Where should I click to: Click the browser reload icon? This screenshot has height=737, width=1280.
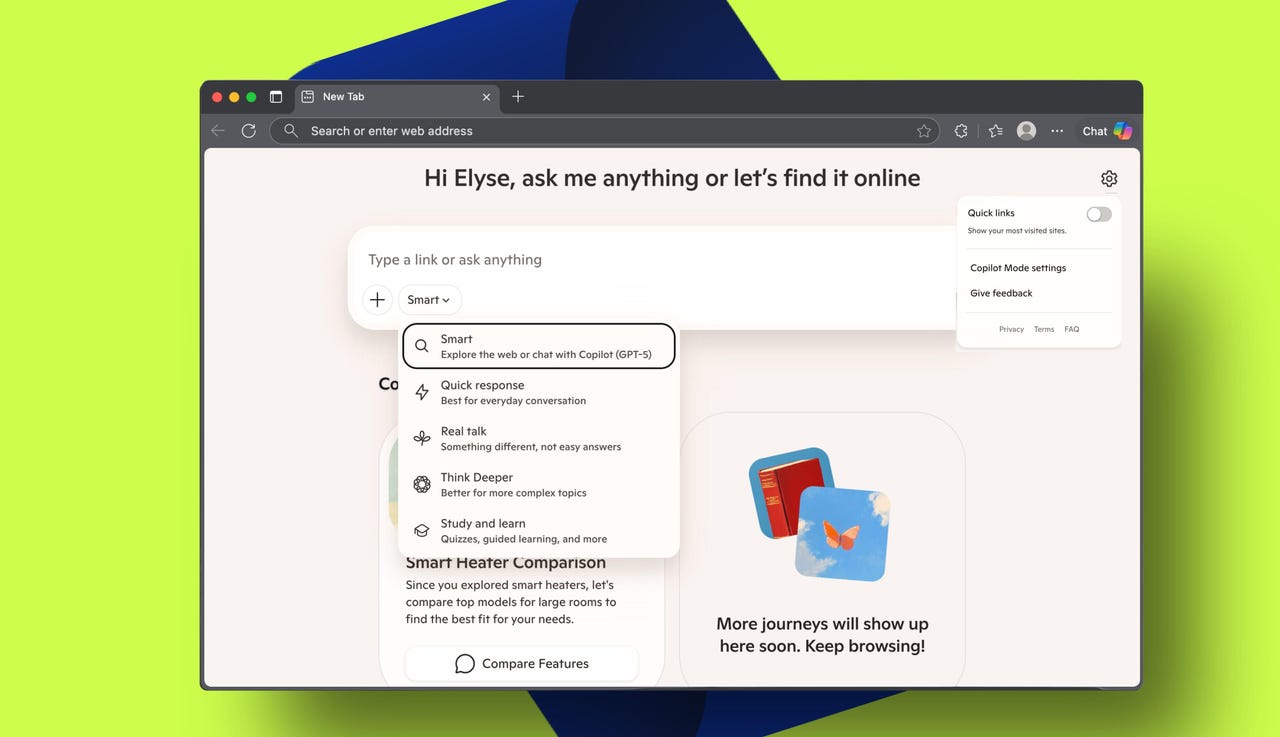tap(249, 131)
